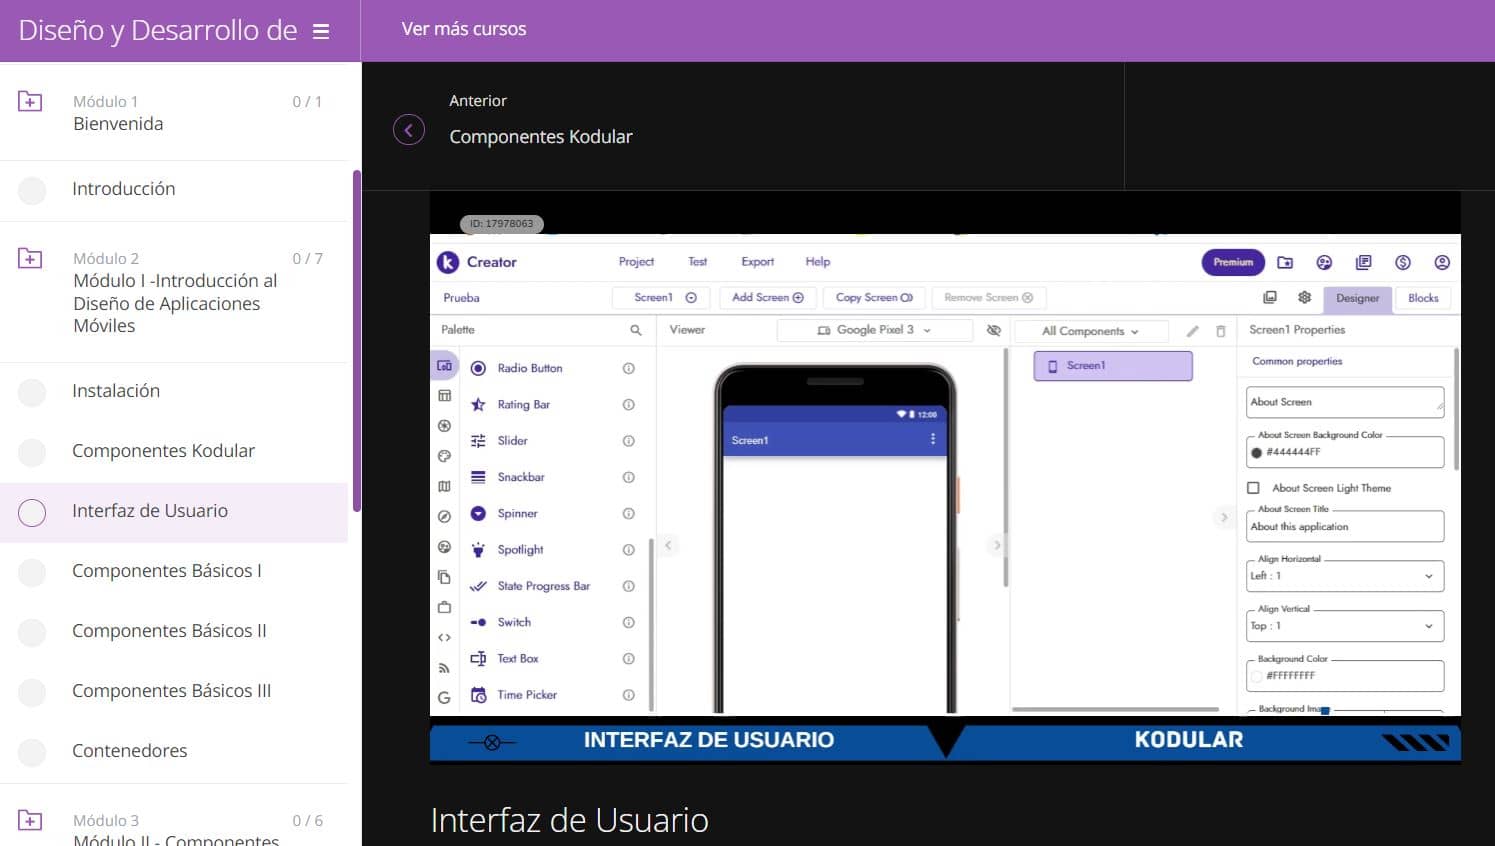This screenshot has width=1495, height=846.
Task: Toggle hidden components eye icon in Viewer
Action: pyautogui.click(x=993, y=330)
